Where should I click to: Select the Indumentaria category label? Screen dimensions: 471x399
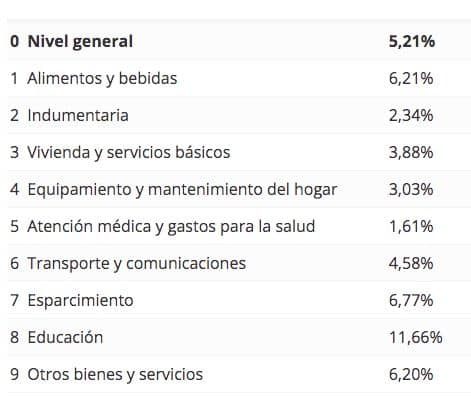tap(78, 115)
